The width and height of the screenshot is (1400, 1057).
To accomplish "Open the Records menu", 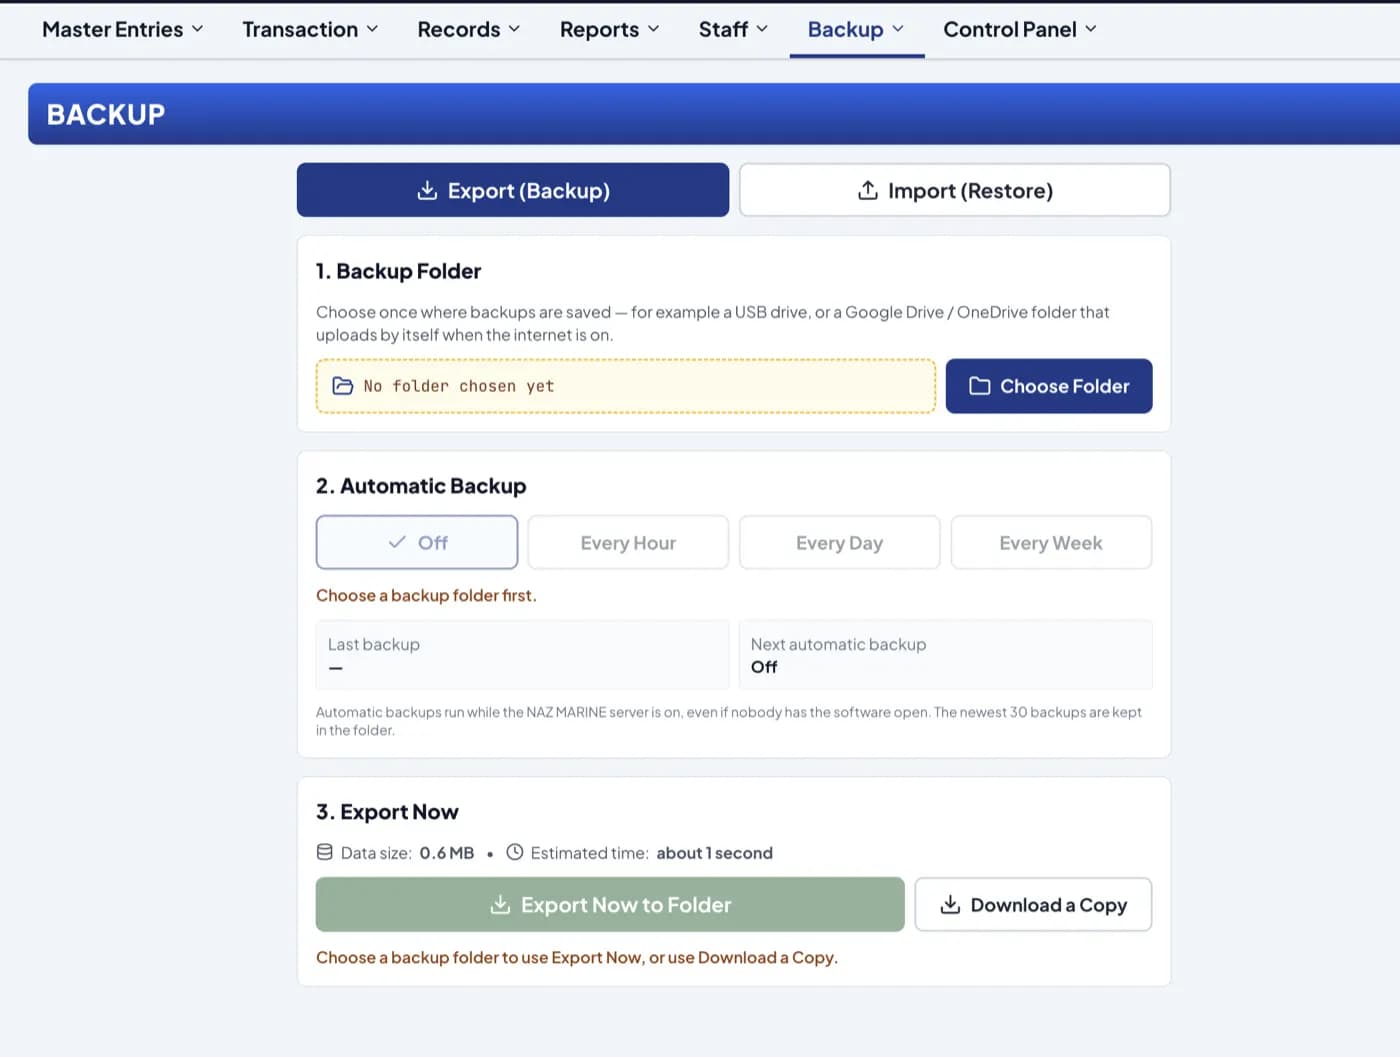I will pyautogui.click(x=469, y=30).
